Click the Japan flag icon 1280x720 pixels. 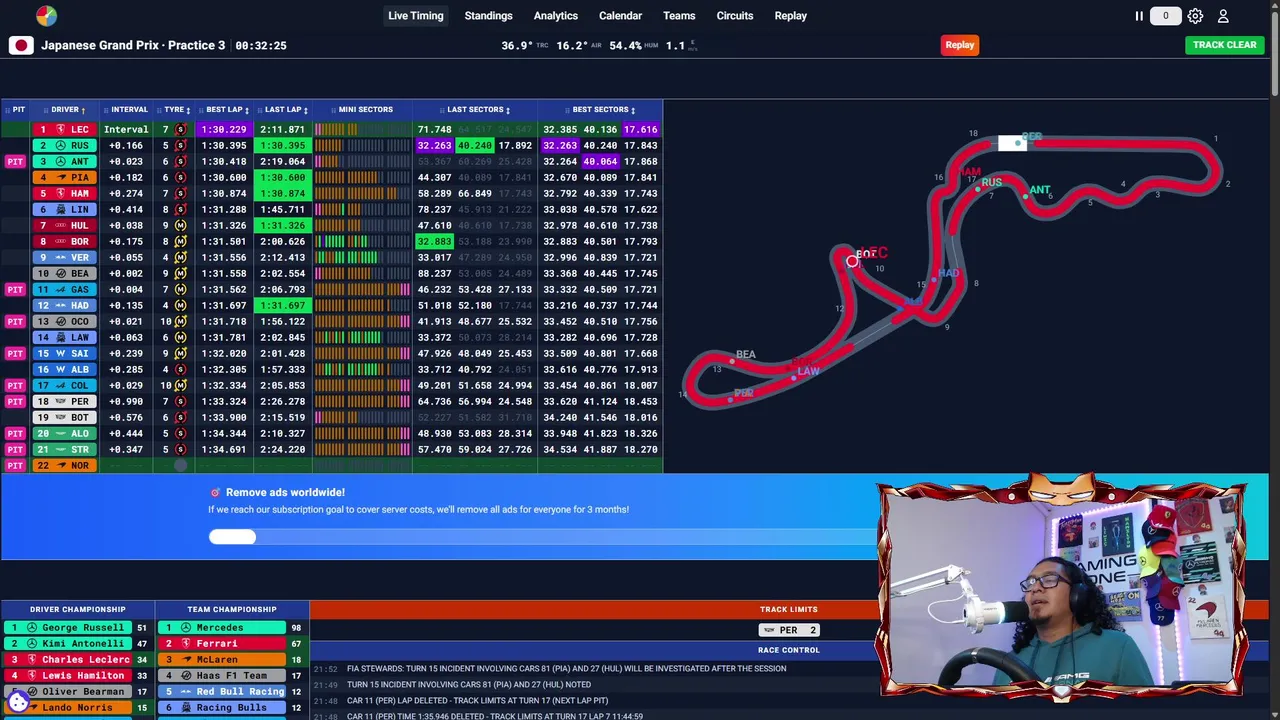point(21,45)
